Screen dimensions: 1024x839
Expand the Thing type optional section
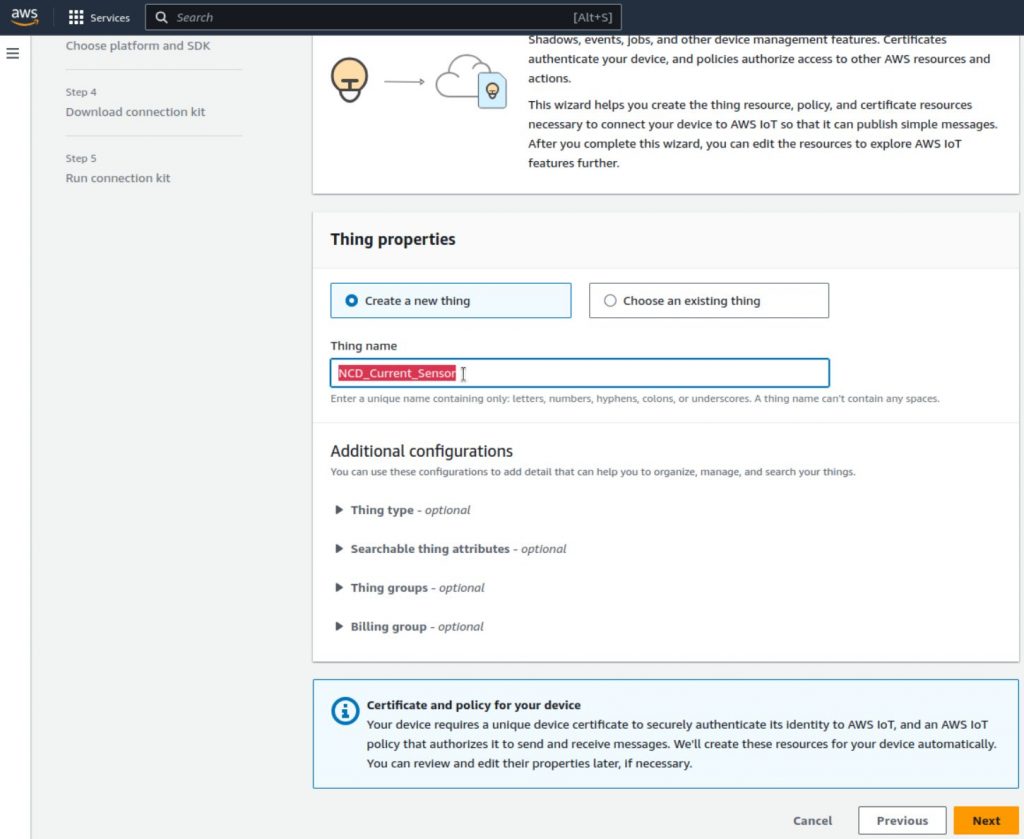click(340, 510)
